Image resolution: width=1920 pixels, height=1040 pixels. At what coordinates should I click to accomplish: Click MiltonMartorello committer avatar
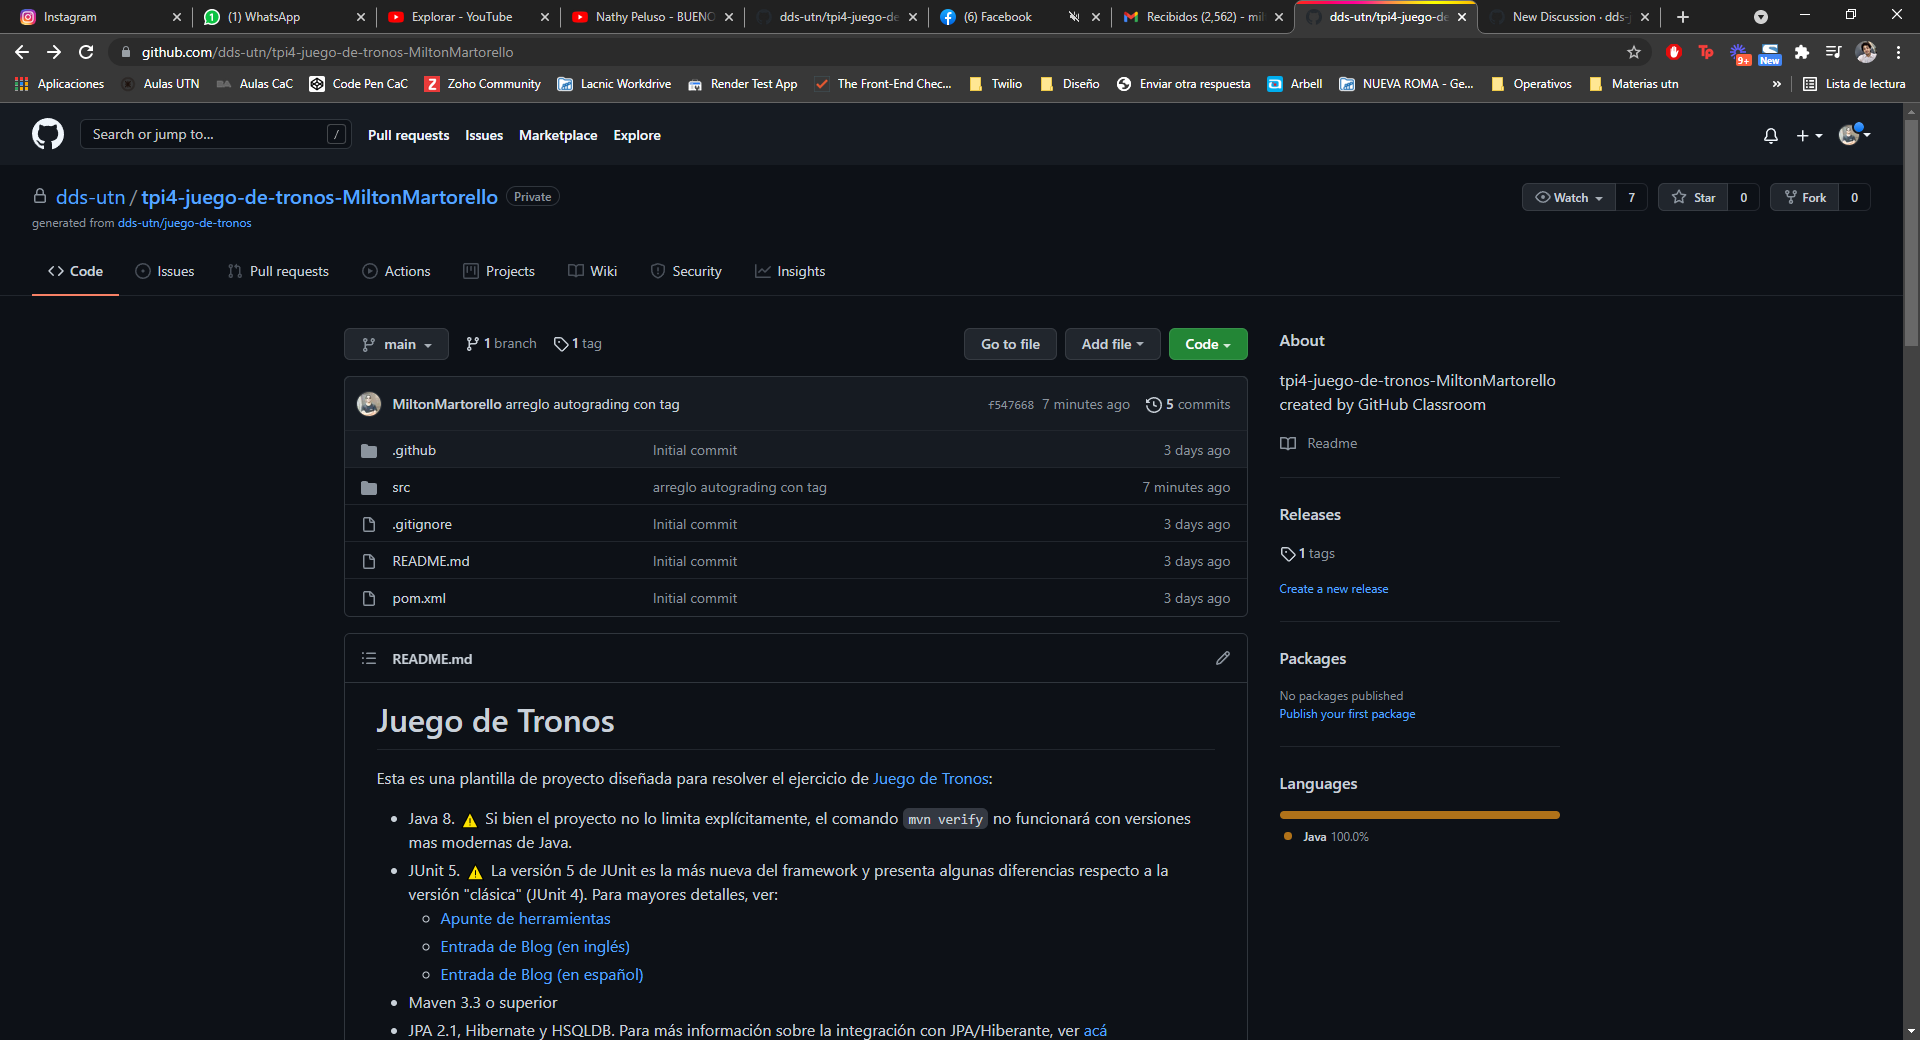[369, 404]
